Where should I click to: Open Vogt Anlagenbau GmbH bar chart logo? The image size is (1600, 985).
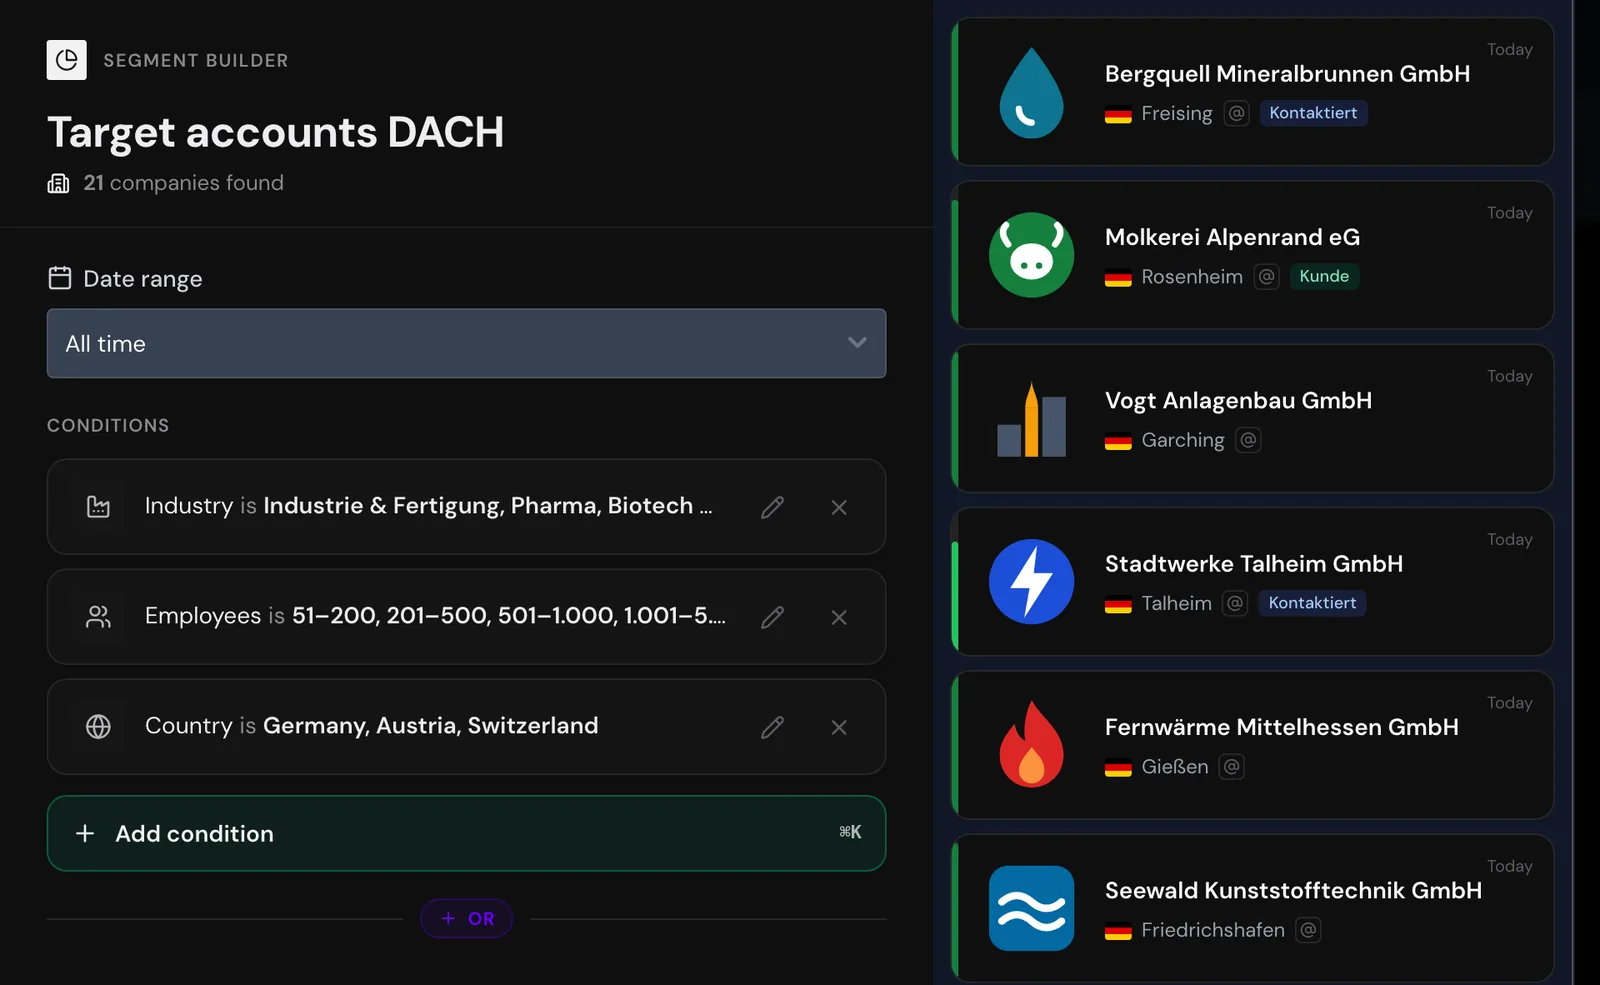coord(1031,419)
